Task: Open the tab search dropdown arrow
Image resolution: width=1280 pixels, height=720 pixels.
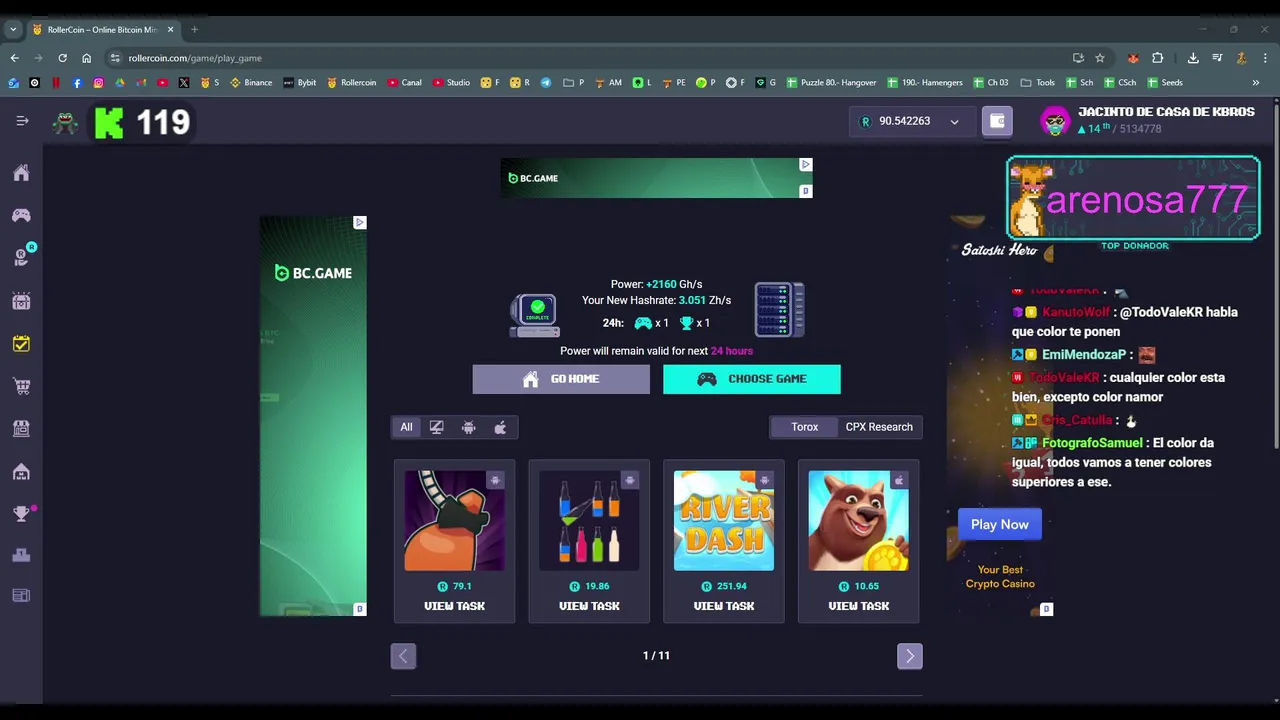Action: pyautogui.click(x=13, y=30)
